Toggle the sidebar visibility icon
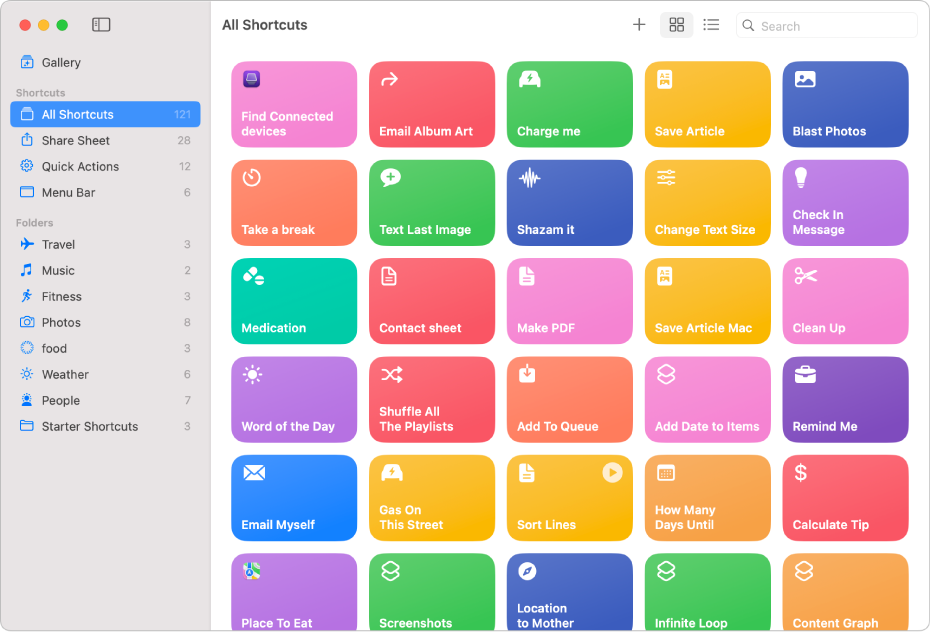Screen dimensions: 932x634 (x=101, y=24)
